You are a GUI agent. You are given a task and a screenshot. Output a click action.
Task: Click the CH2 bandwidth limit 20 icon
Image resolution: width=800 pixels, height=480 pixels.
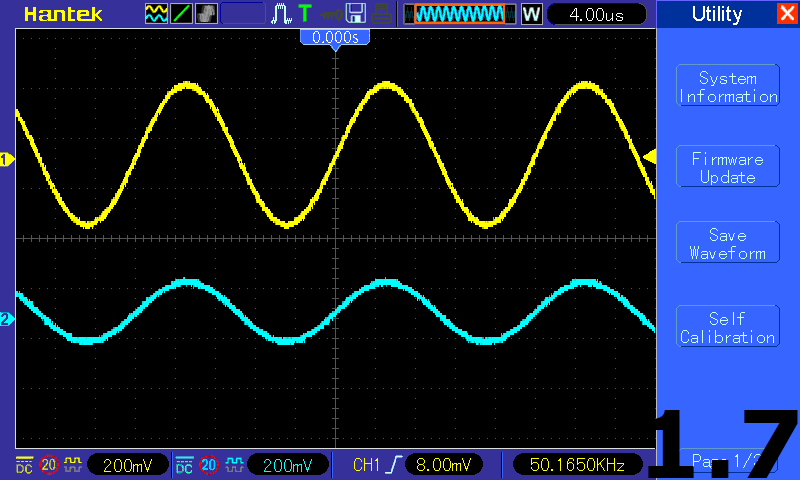209,465
